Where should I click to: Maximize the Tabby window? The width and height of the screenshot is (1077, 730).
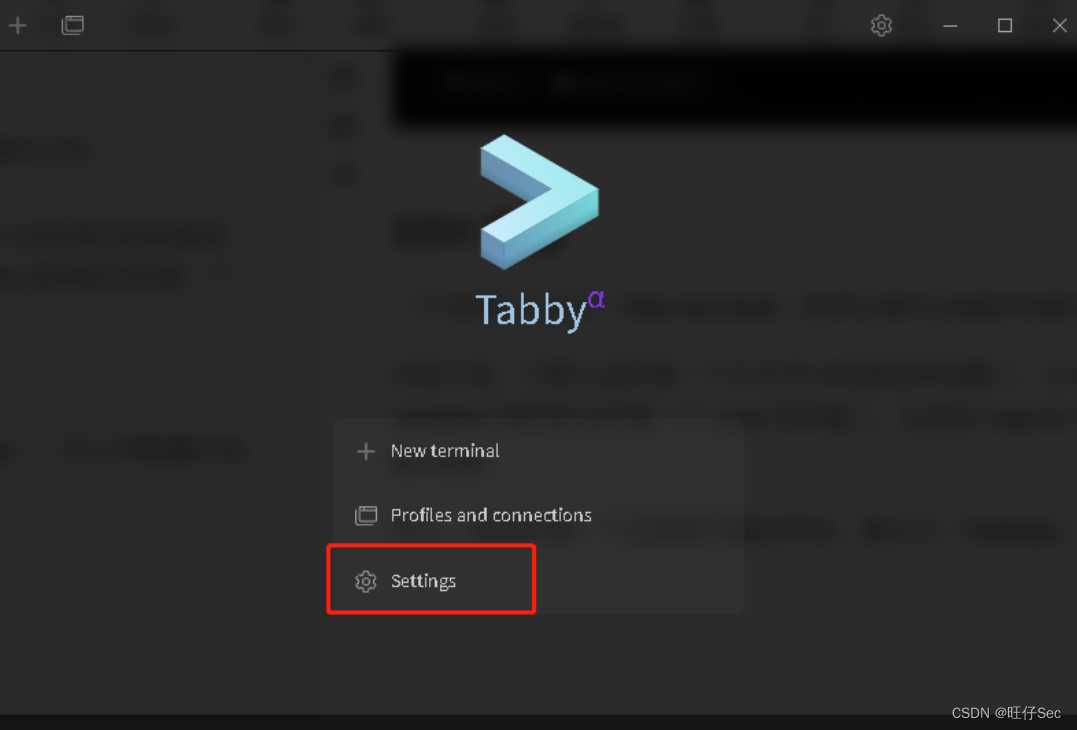(x=1005, y=25)
